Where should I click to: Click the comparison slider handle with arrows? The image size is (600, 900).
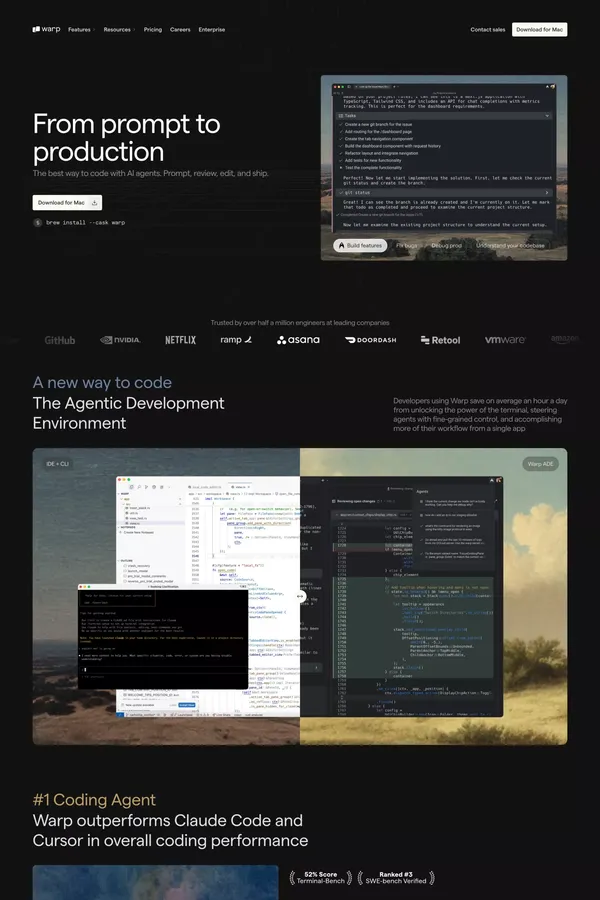(x=300, y=596)
